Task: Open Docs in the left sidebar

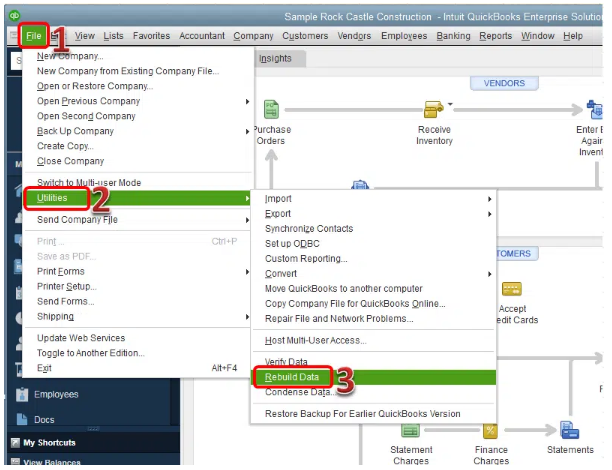Action: click(x=44, y=420)
